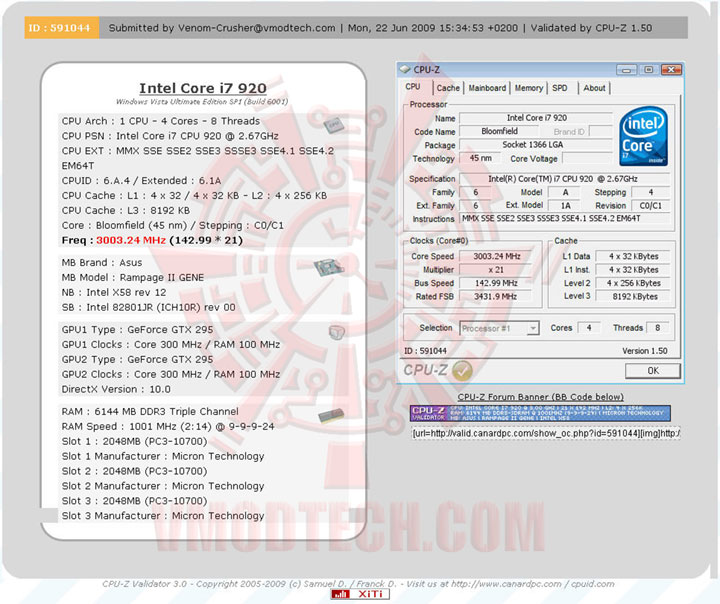Click the RAM 6144 MB DDR3 Triple Channel line
Image resolution: width=720 pixels, height=604 pixels.
click(x=150, y=412)
